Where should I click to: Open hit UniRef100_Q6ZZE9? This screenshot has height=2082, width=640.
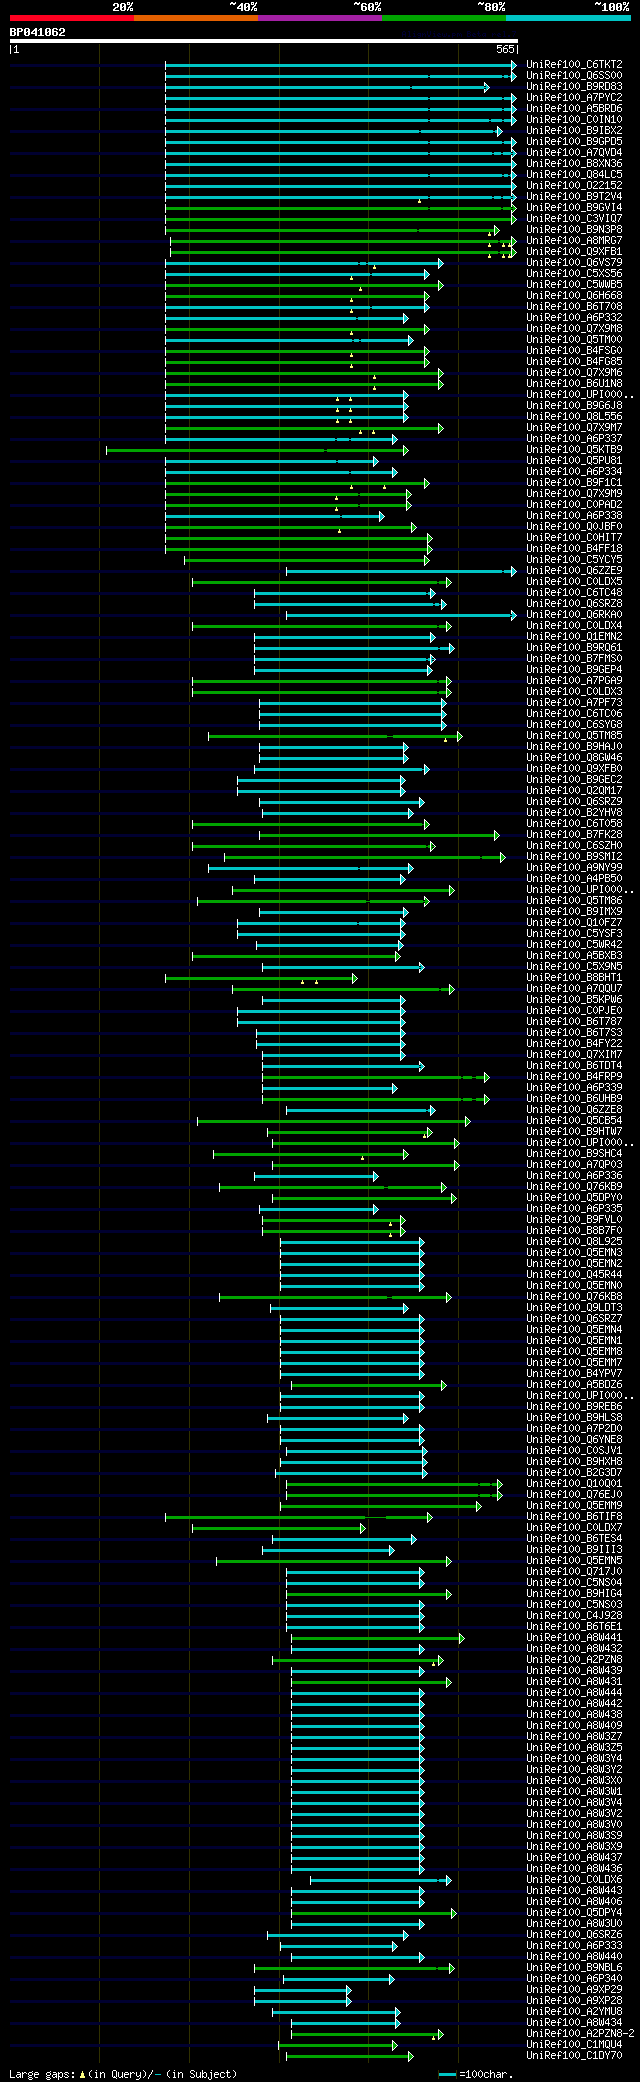(x=574, y=570)
